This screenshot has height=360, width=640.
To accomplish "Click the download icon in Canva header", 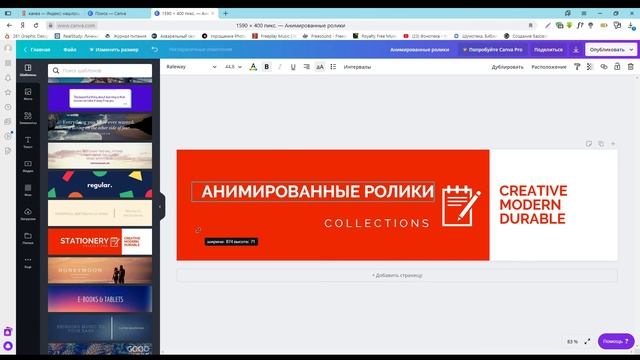I will (x=576, y=49).
